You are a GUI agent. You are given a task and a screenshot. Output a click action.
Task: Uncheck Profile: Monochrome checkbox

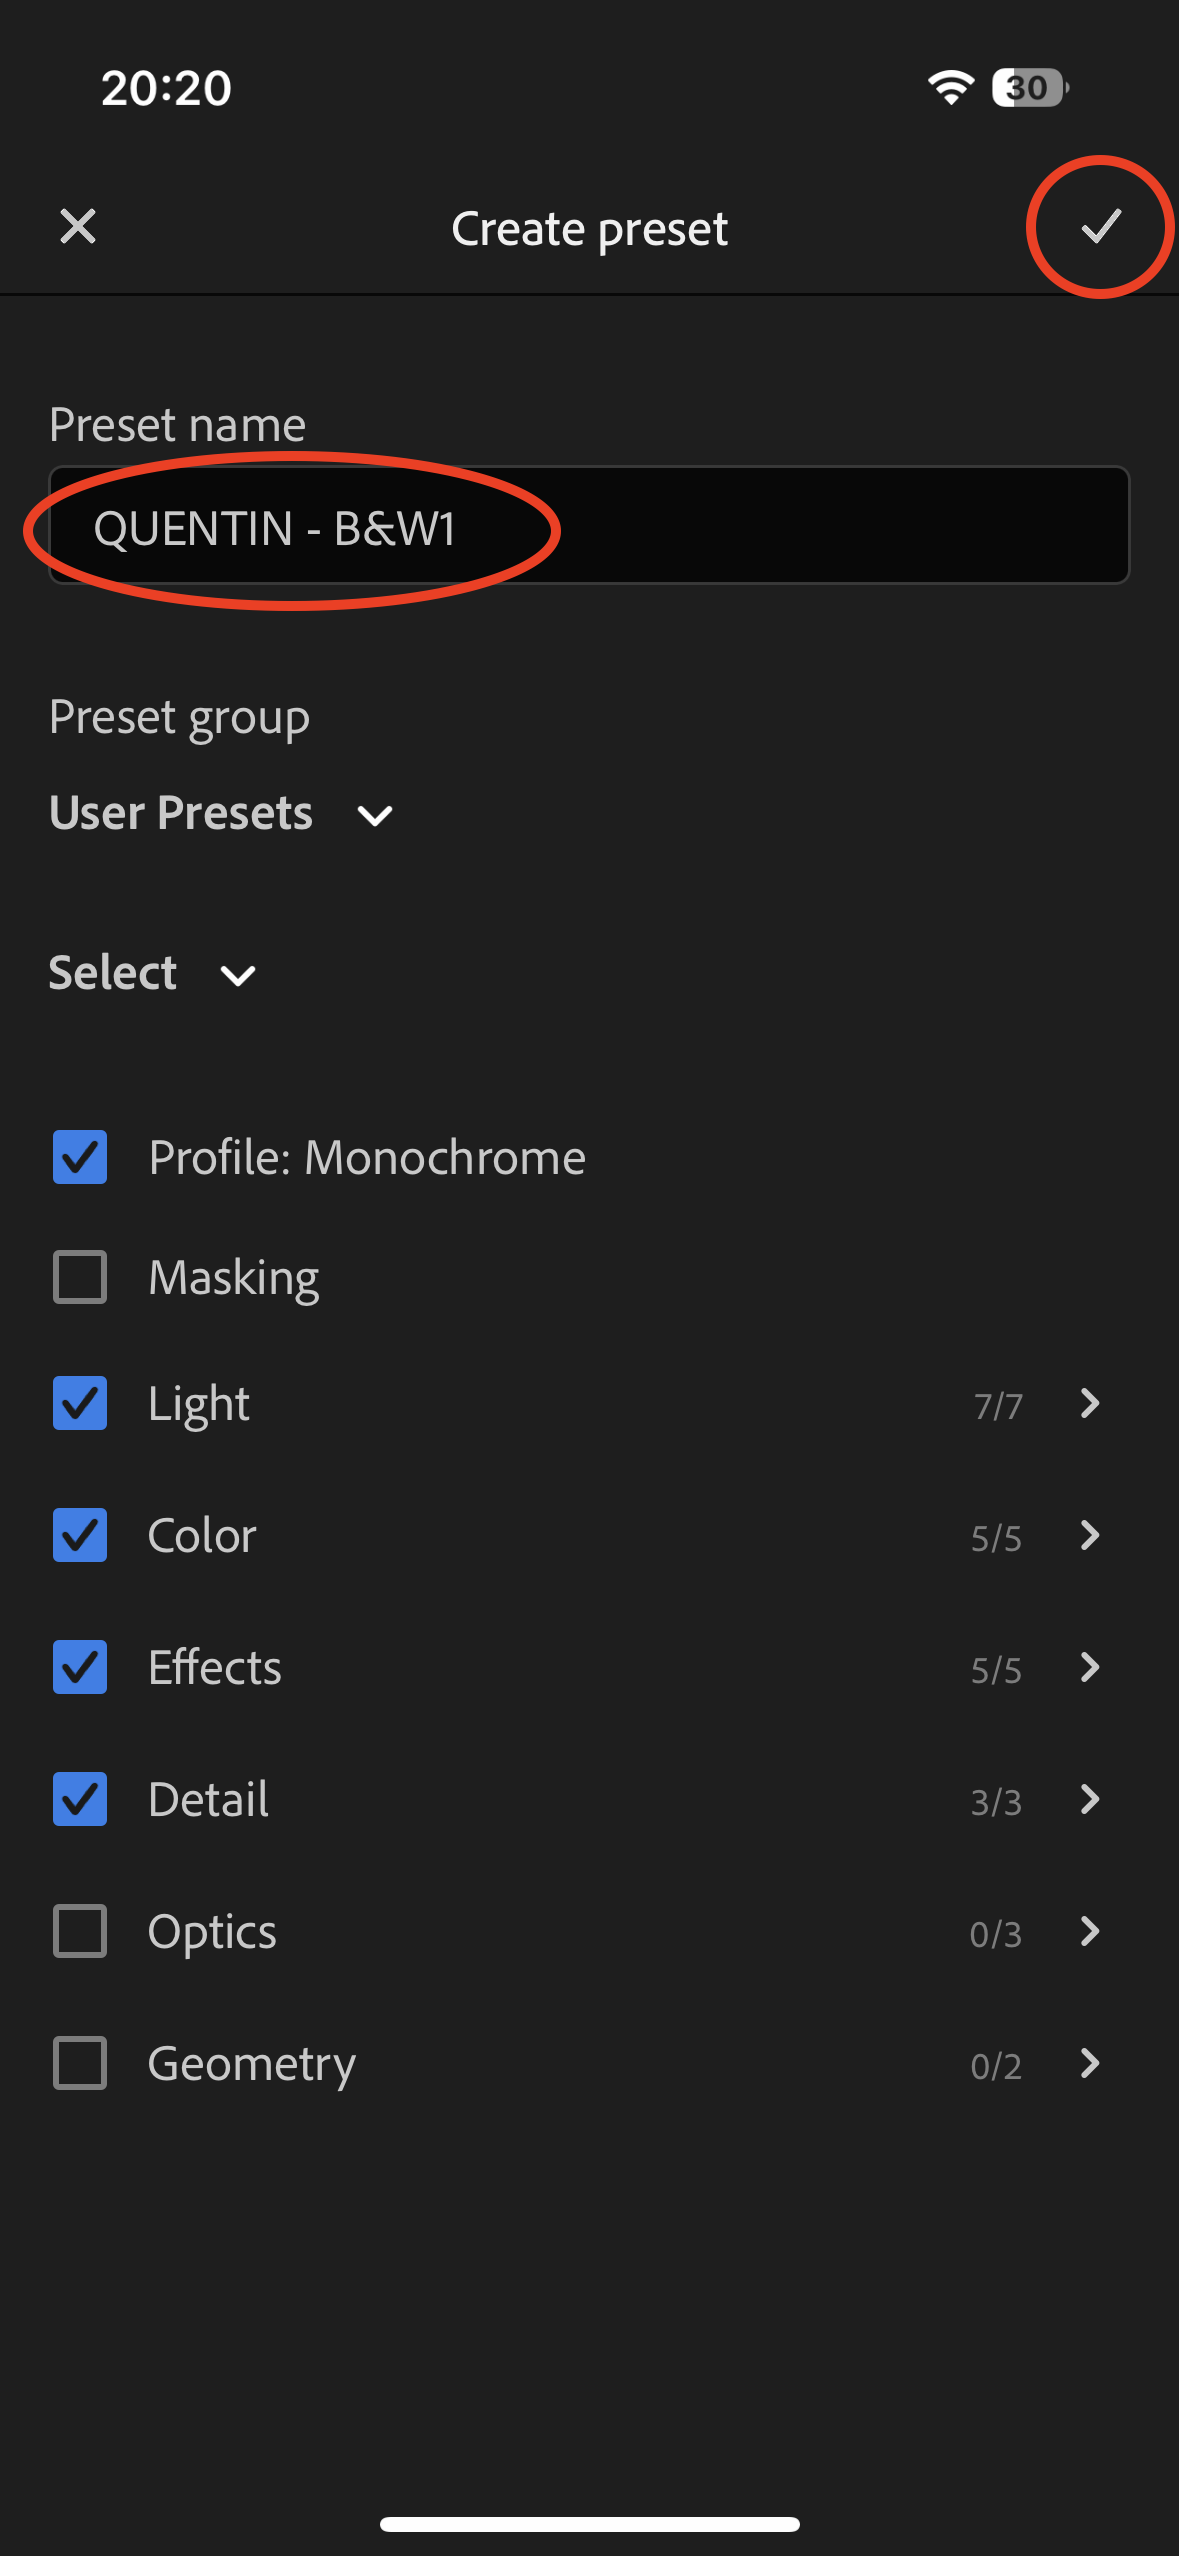pyautogui.click(x=80, y=1158)
